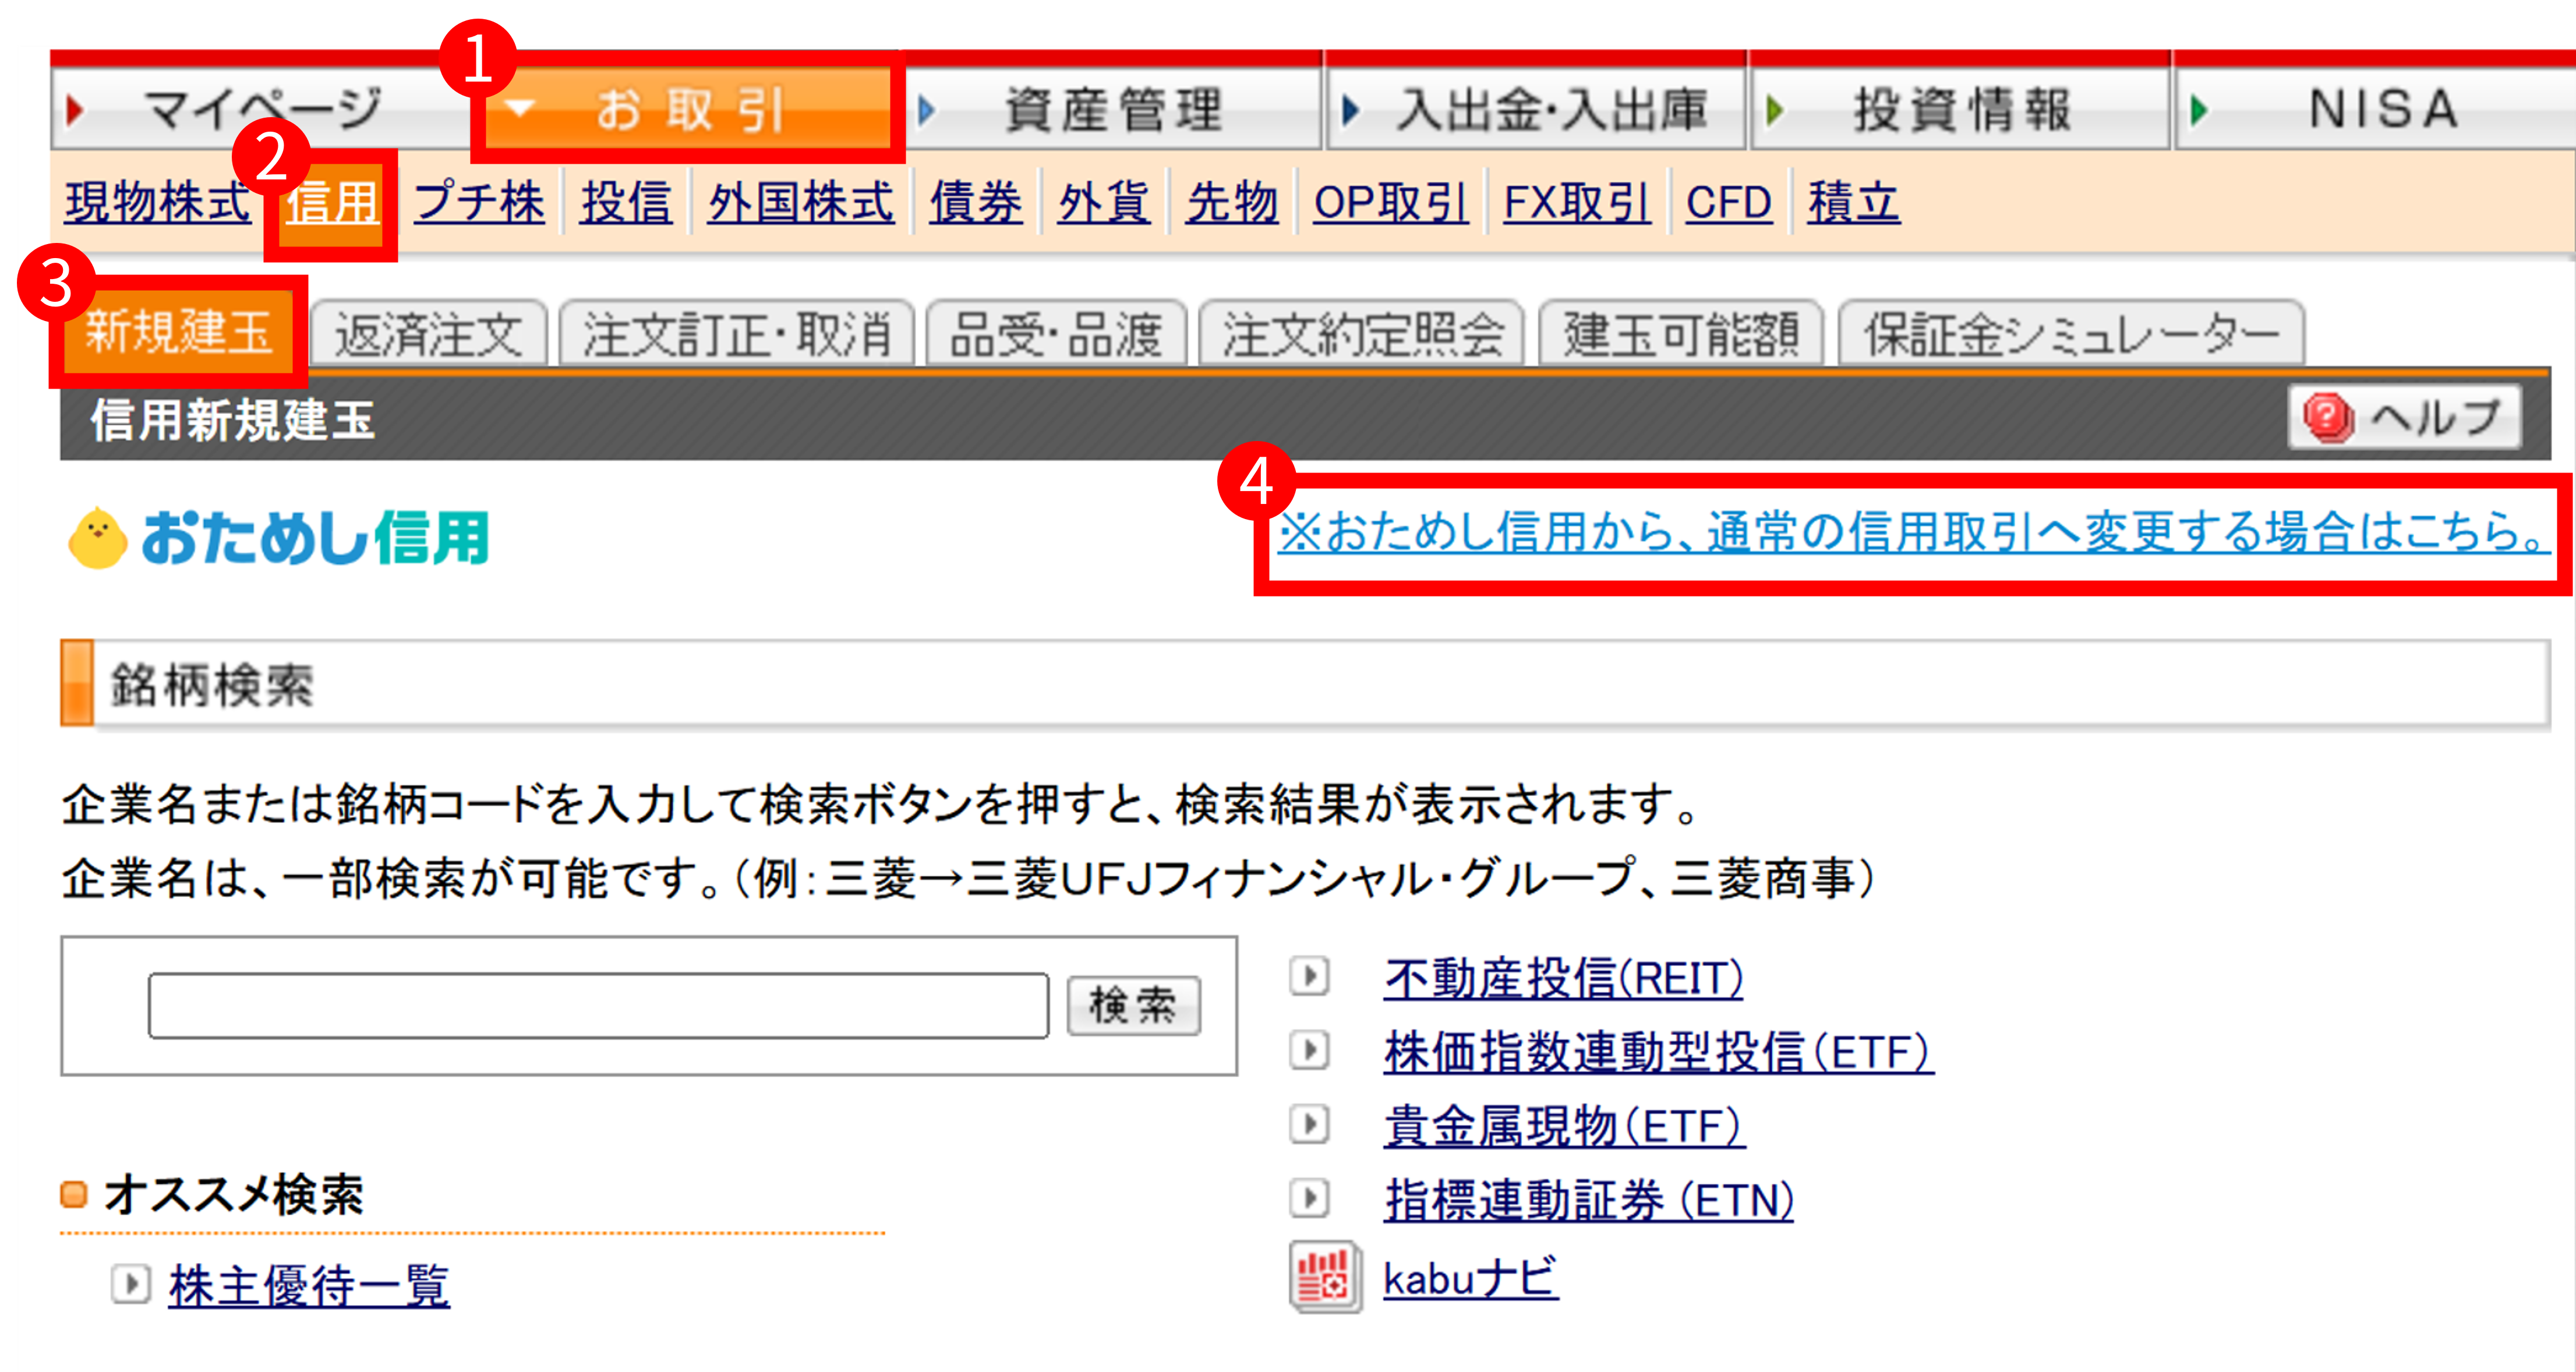This screenshot has height=1372, width=2576.
Task: Select the お取引 main tab
Action: click(688, 109)
